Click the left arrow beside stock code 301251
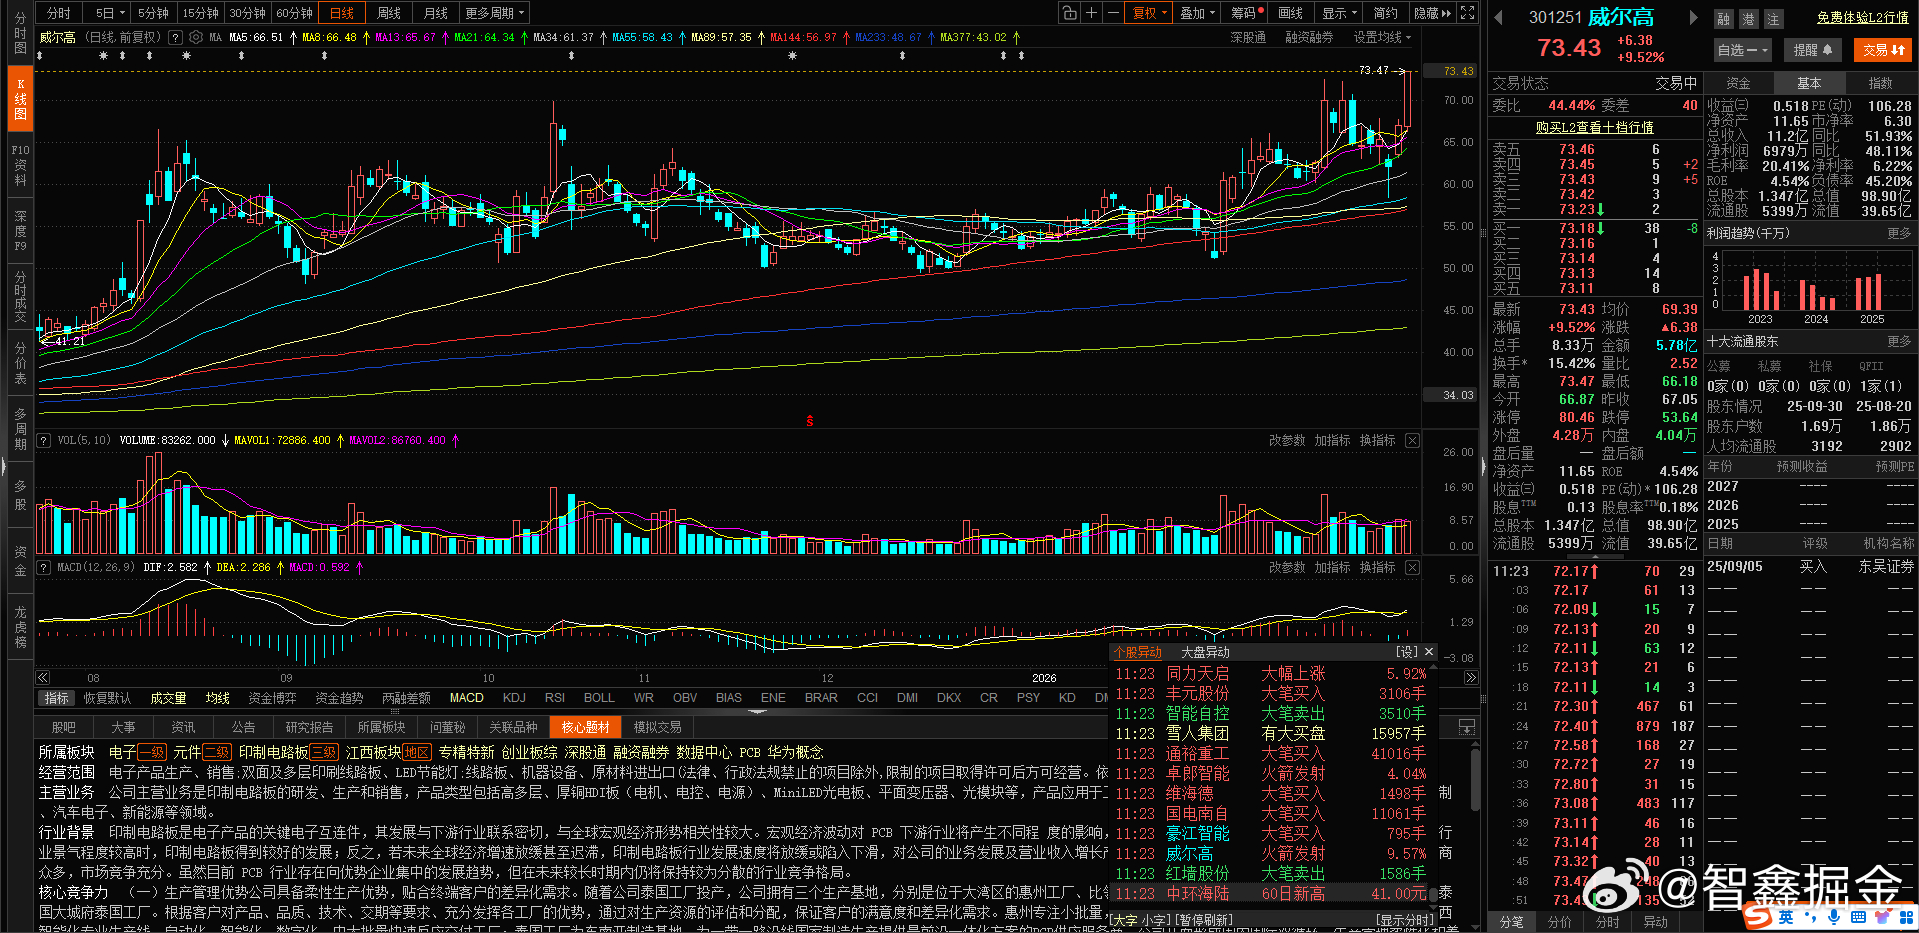1919x933 pixels. (x=1497, y=16)
